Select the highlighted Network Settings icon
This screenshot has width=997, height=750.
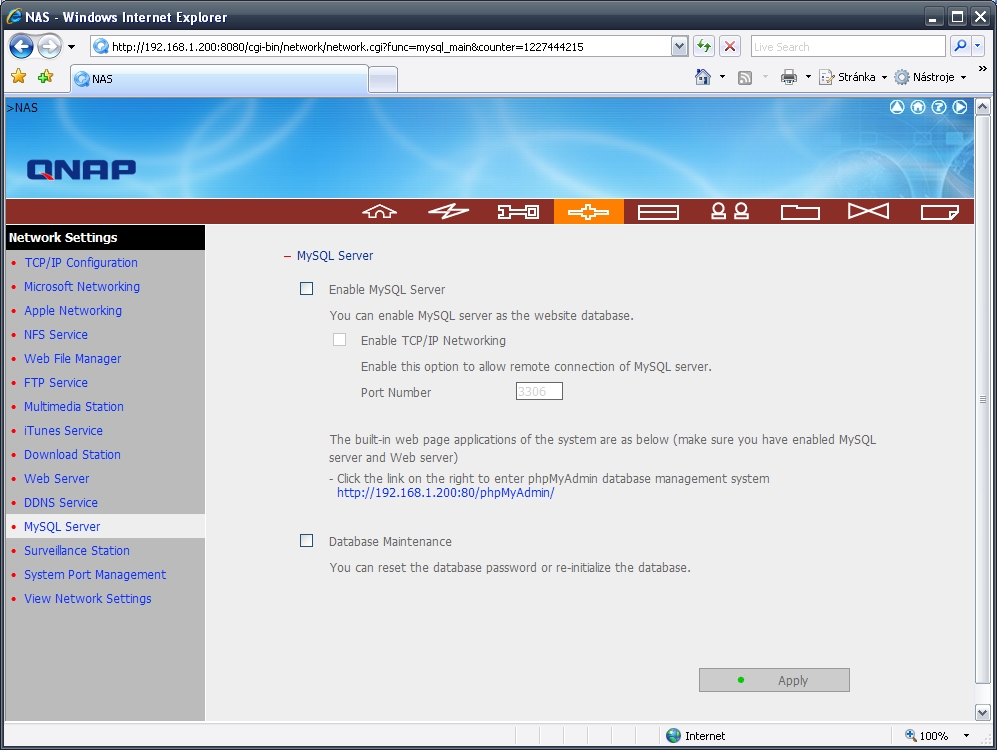pyautogui.click(x=589, y=212)
